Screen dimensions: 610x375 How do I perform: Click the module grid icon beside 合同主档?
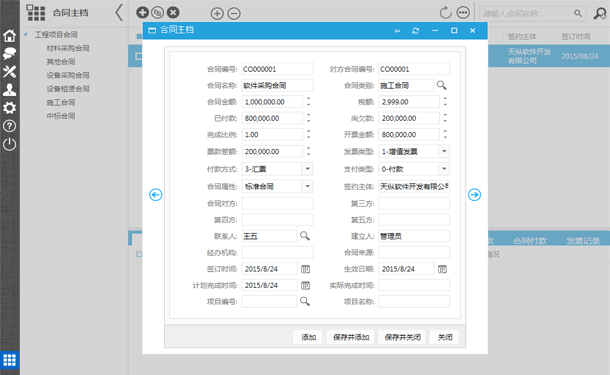pos(35,13)
